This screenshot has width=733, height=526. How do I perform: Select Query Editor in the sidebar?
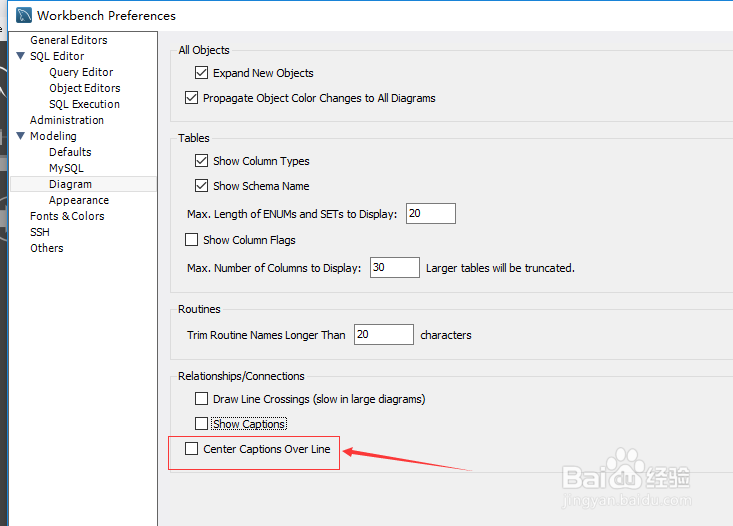(x=81, y=72)
